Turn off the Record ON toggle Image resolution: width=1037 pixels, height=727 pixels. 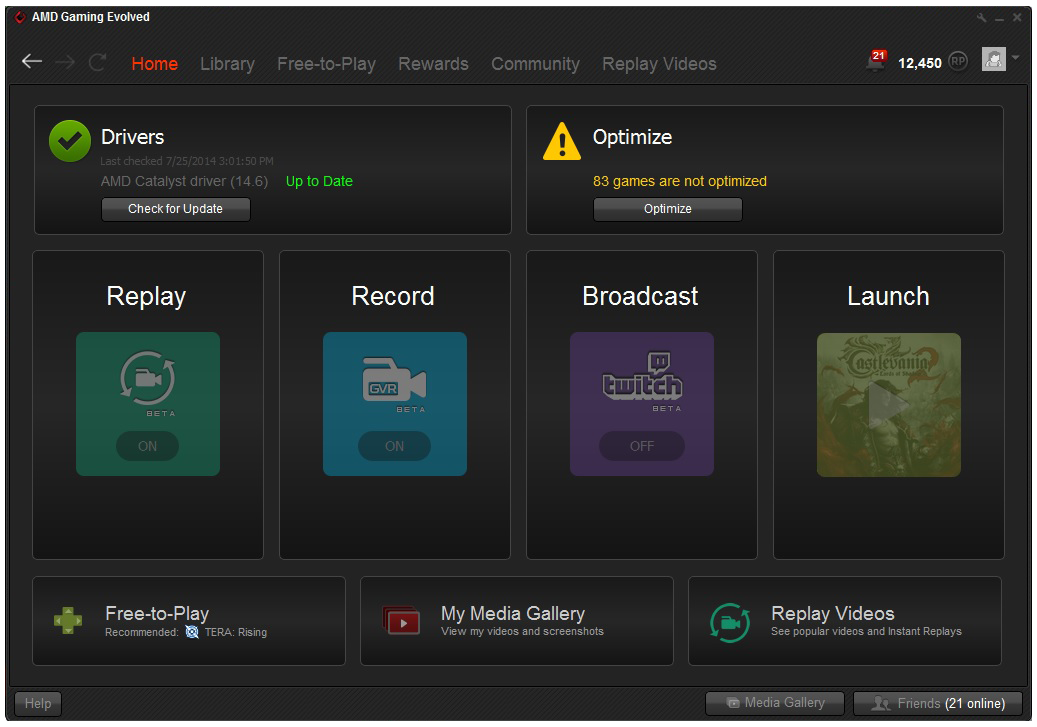tap(394, 446)
